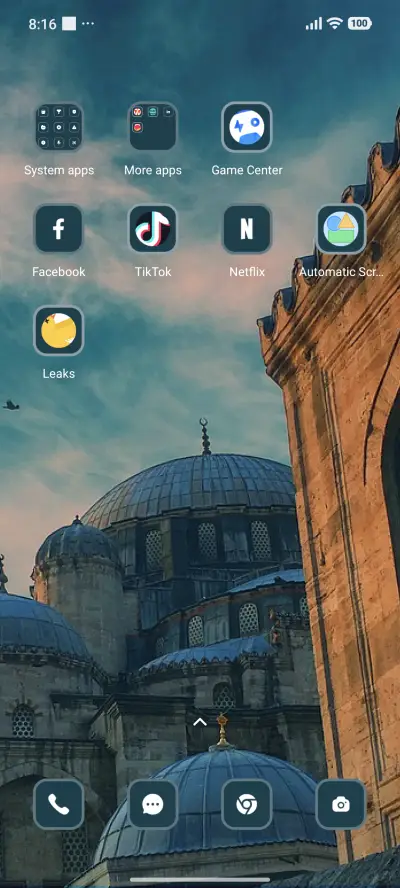This screenshot has height=888, width=400.
Task: Tap the System apps label
Action: coord(59,170)
